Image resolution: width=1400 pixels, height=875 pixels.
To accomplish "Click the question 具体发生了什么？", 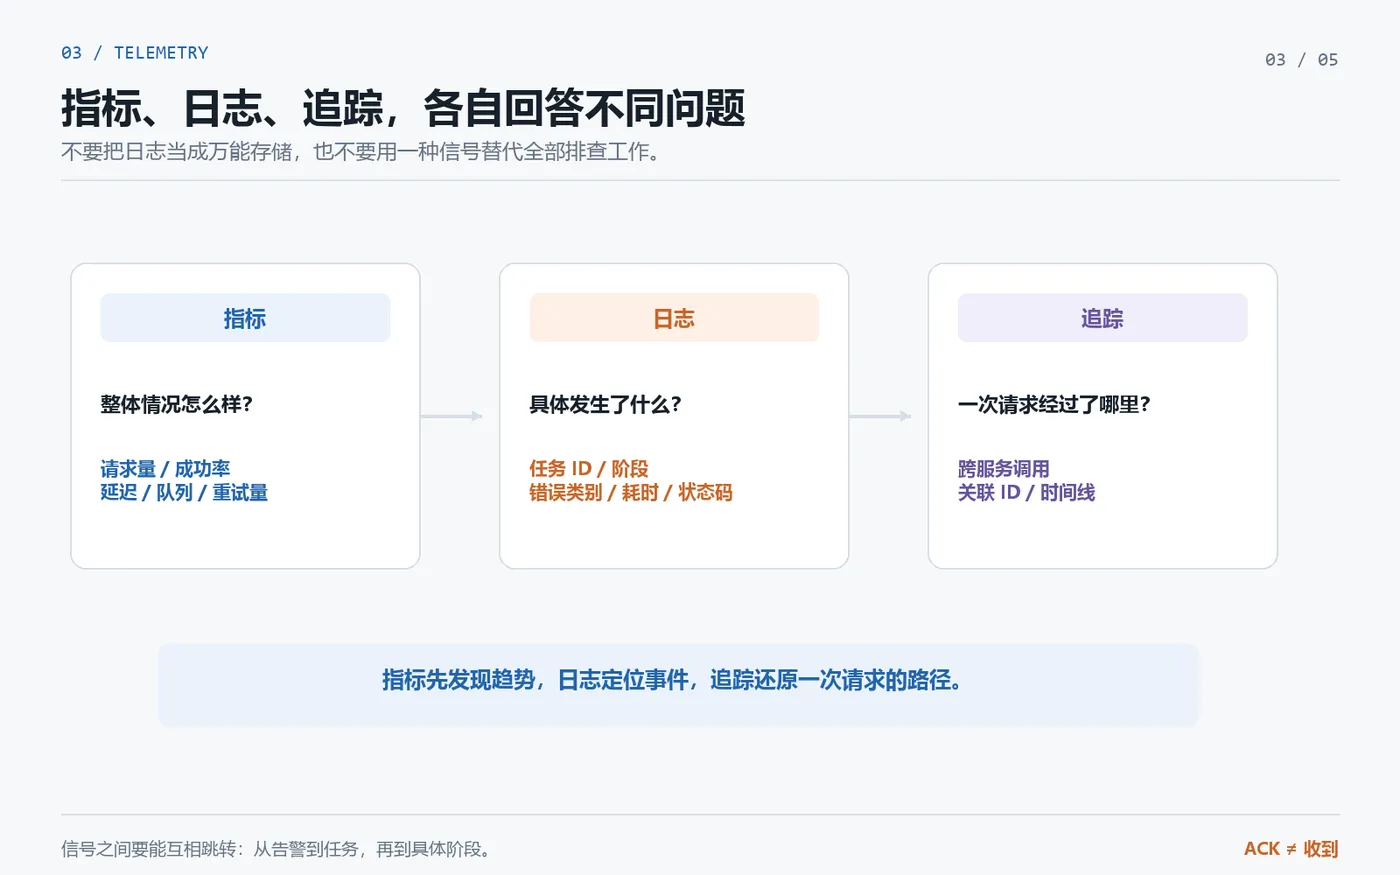I will [x=606, y=404].
